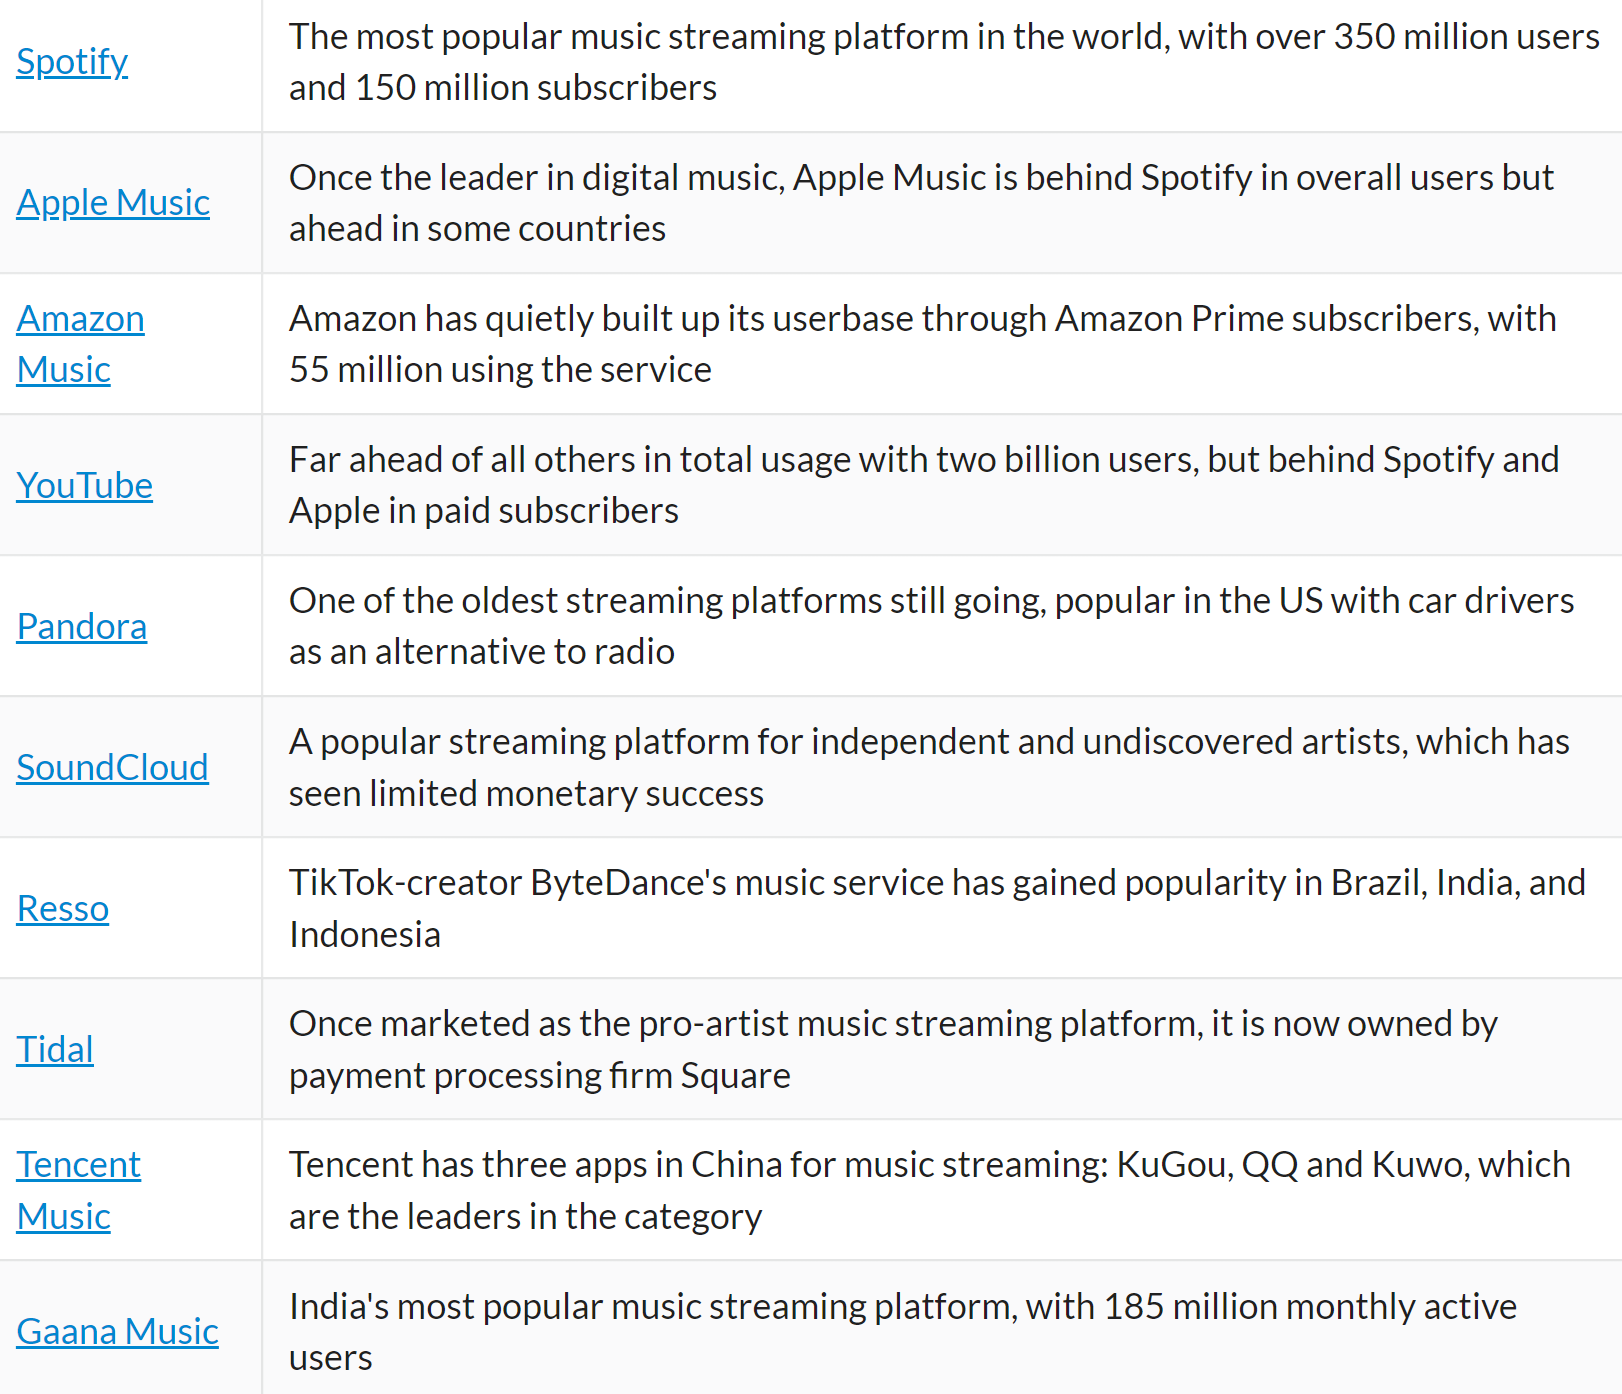Click the YouTube two billion users text
Image resolution: width=1622 pixels, height=1394 pixels.
pos(924,485)
